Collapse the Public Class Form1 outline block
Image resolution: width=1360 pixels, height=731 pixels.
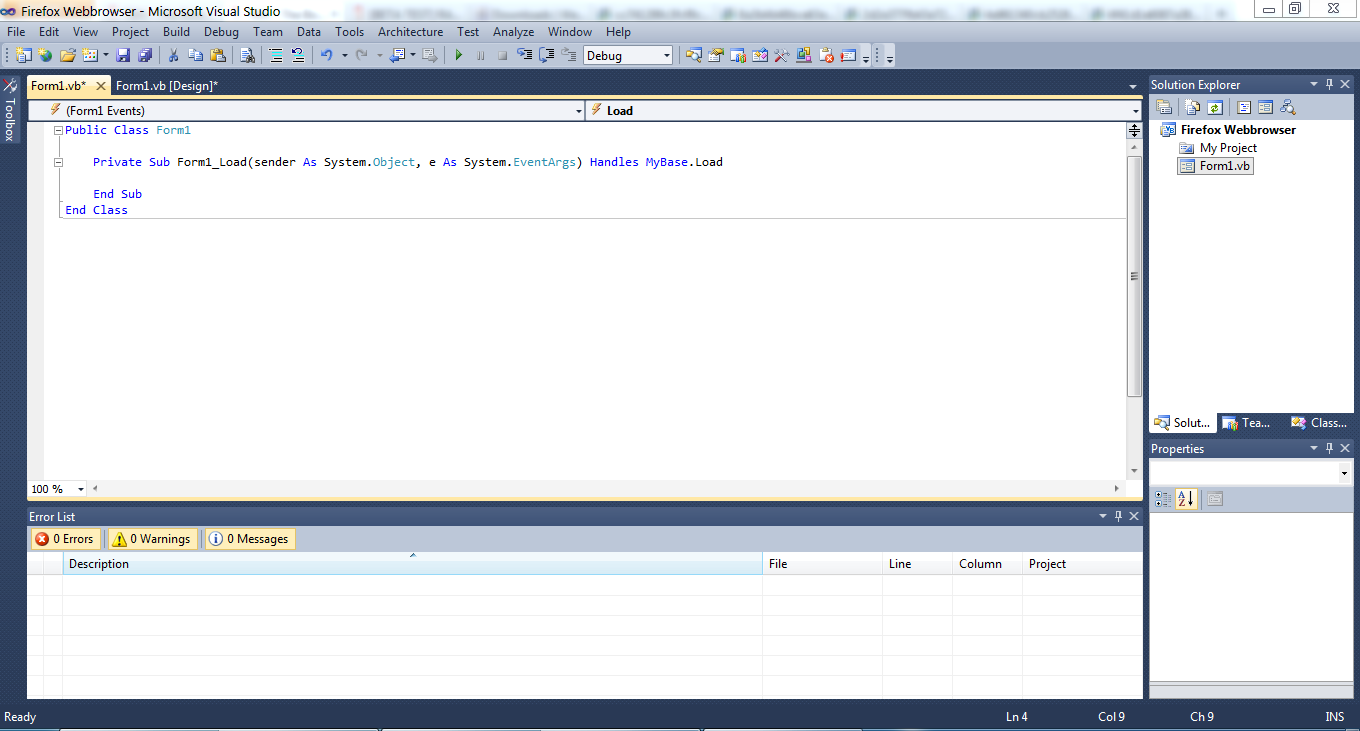[57, 130]
